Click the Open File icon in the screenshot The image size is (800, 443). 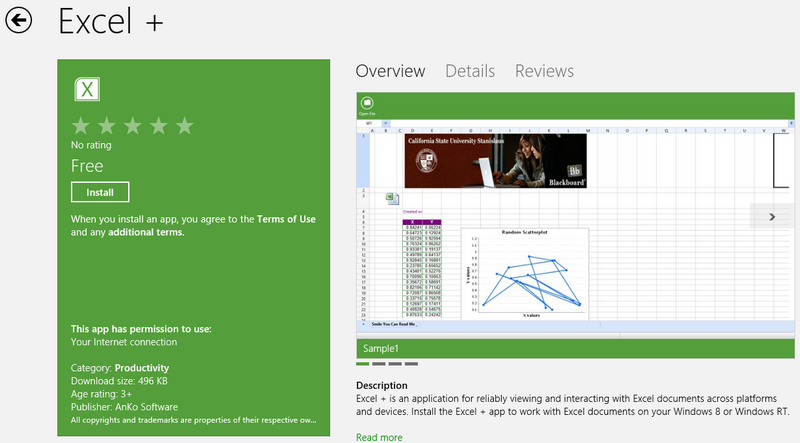tap(367, 103)
